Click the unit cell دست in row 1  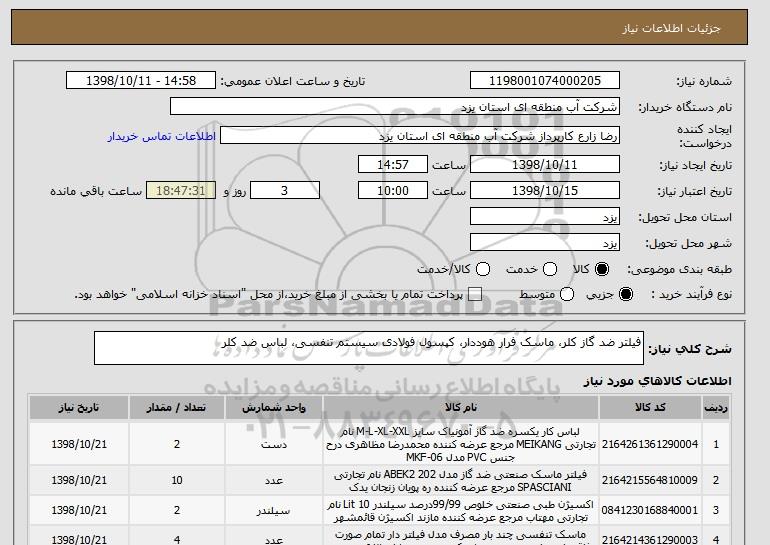(274, 444)
